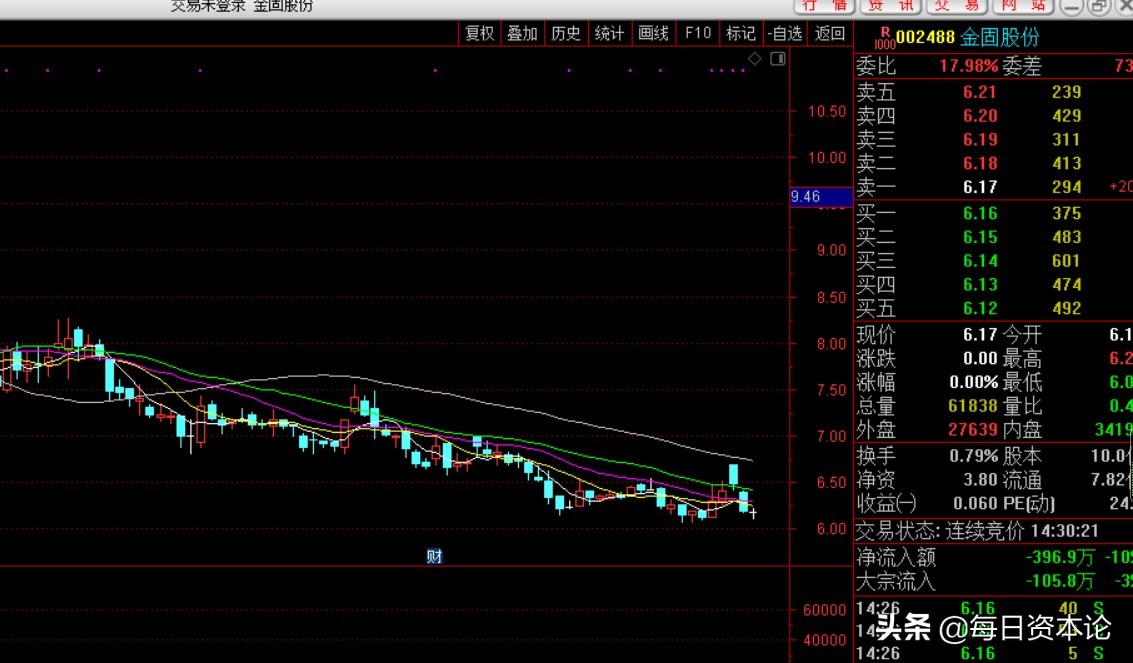Select 买一 price 6.16

pos(980,214)
